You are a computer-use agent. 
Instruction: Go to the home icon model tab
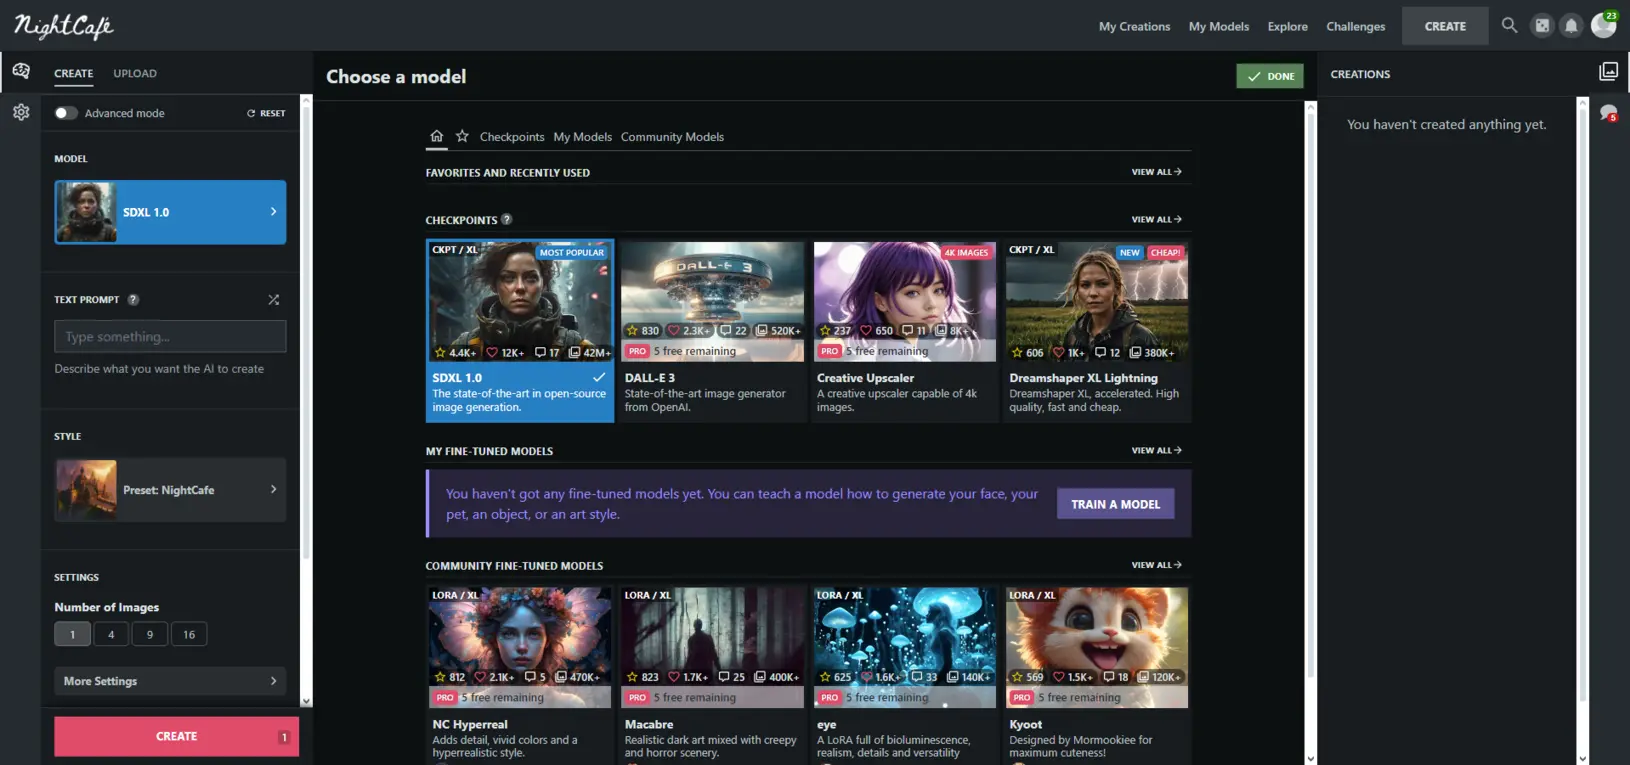[436, 136]
